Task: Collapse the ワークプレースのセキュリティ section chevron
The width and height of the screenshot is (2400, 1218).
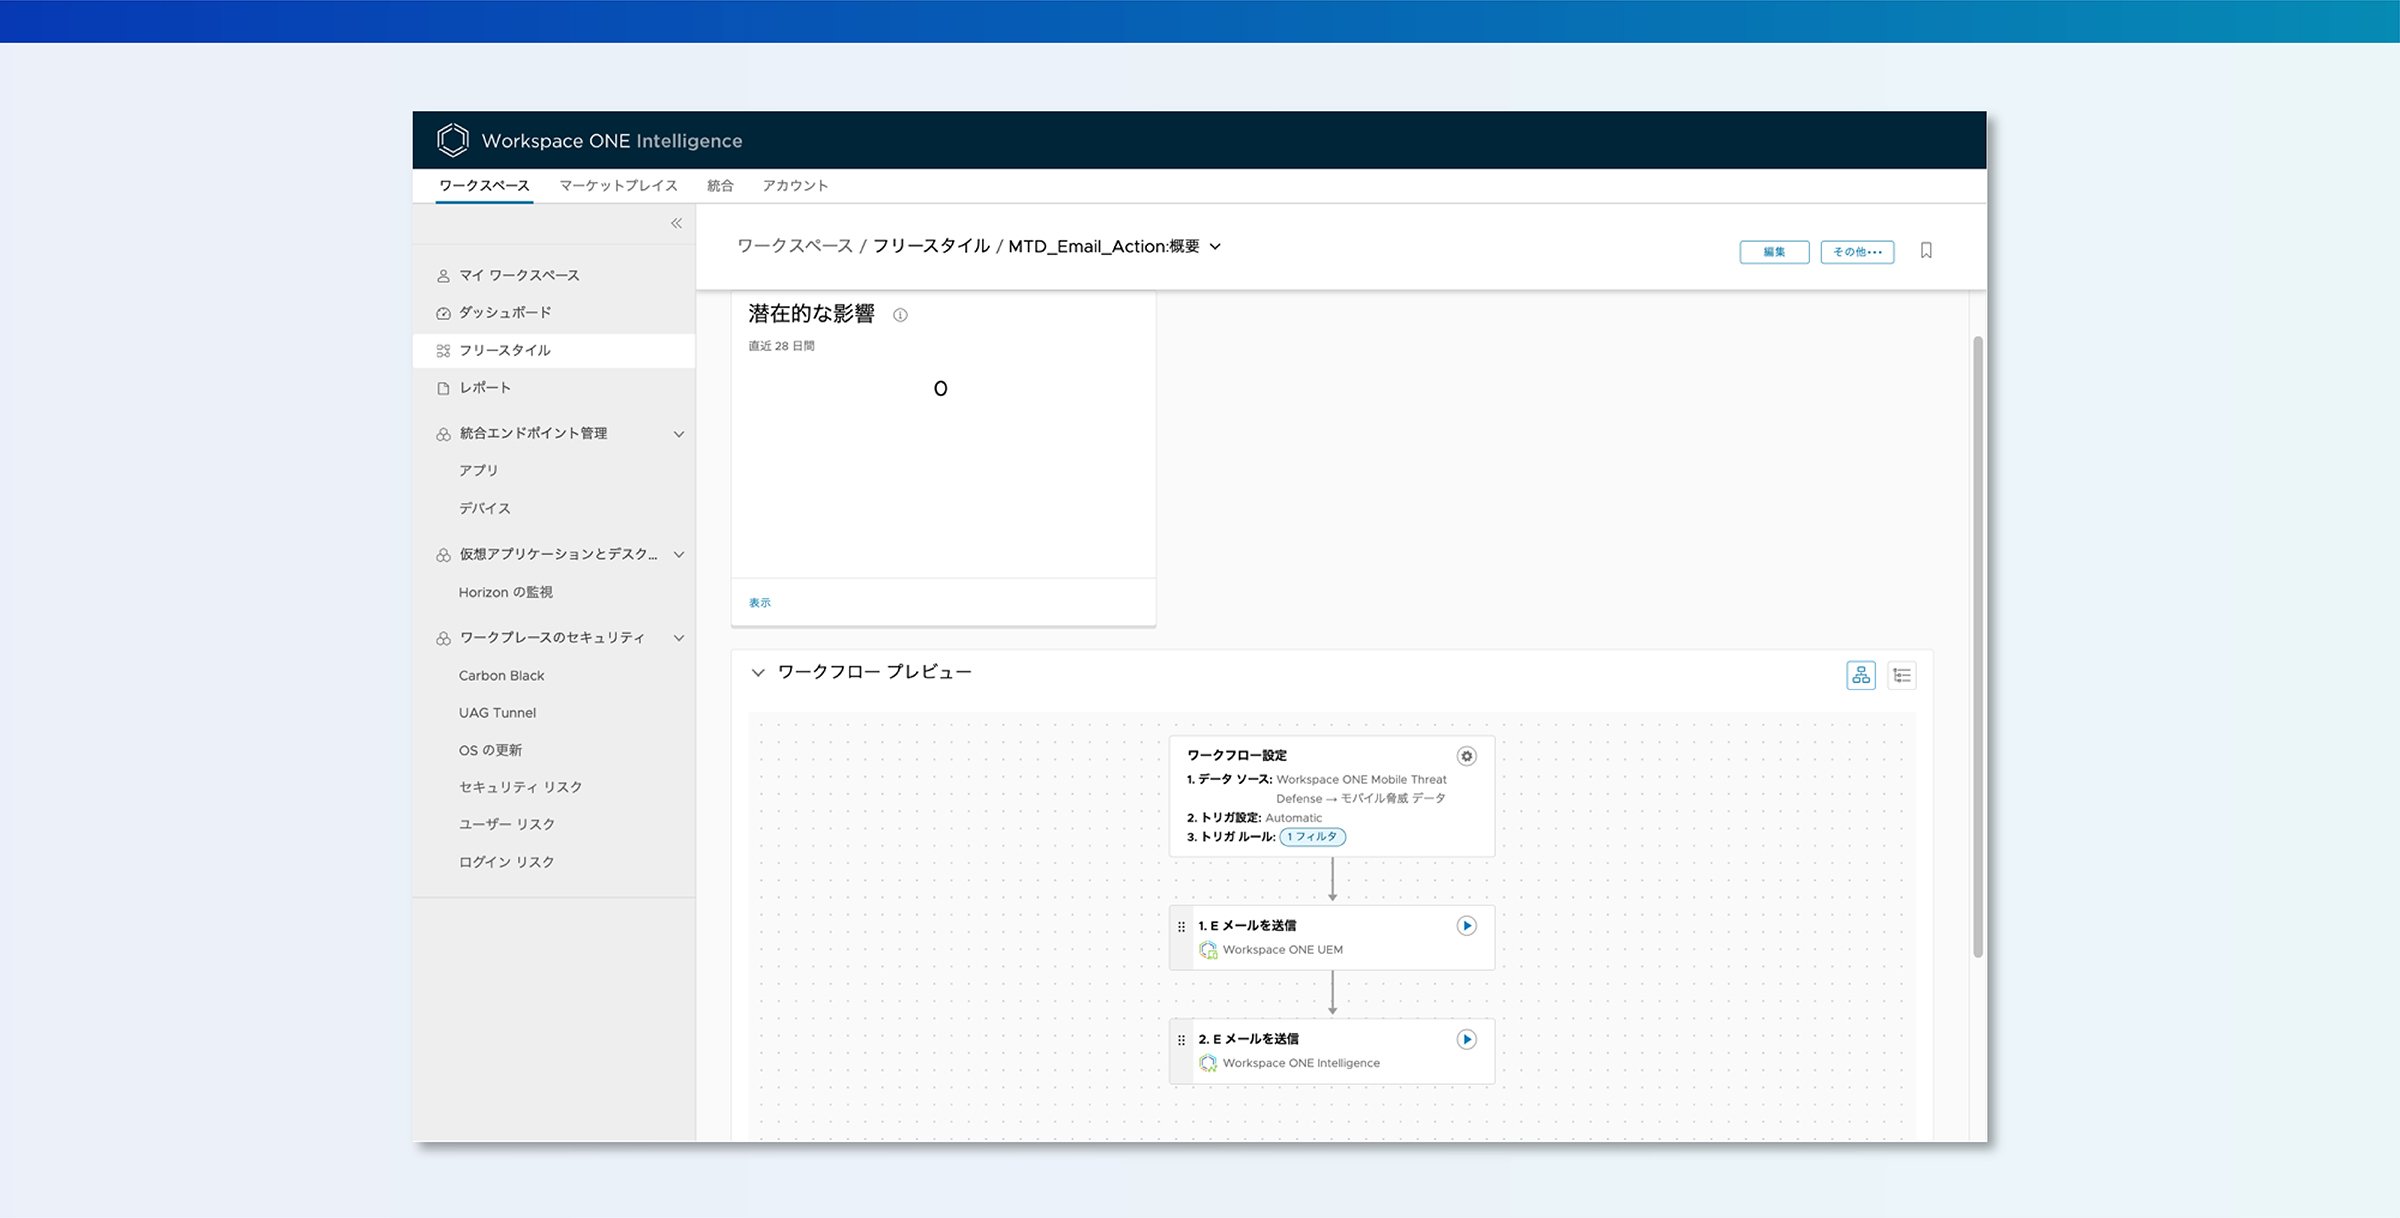Action: click(679, 638)
